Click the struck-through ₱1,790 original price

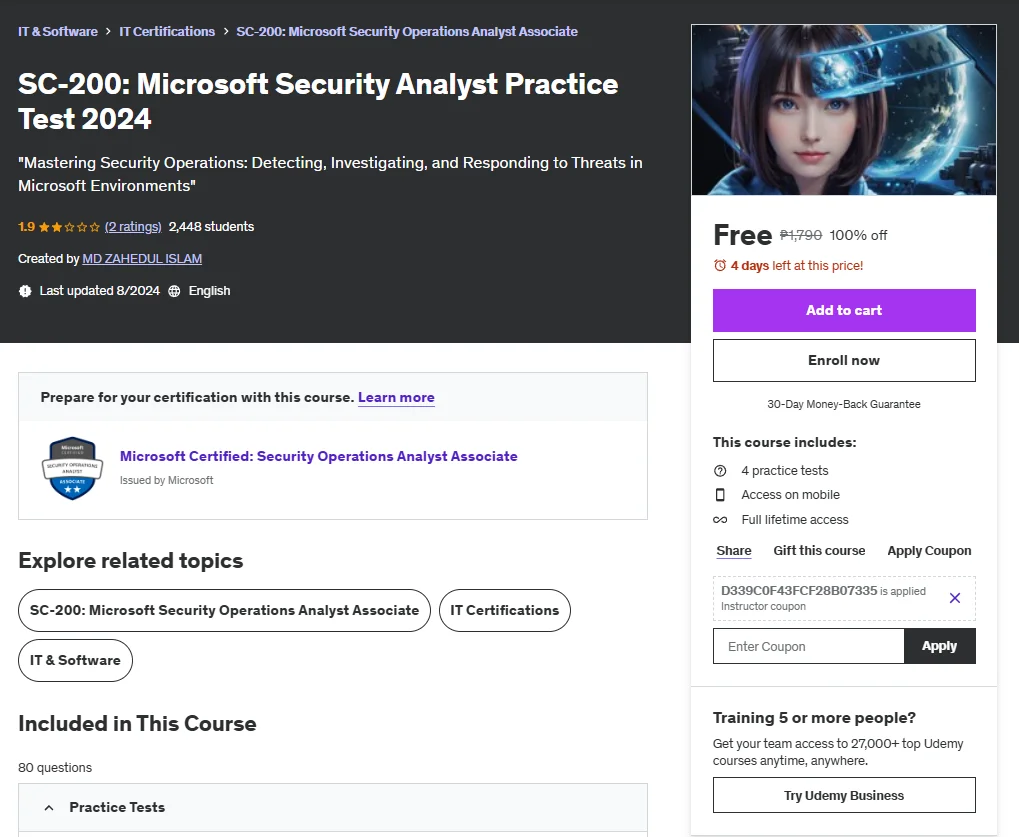point(801,235)
